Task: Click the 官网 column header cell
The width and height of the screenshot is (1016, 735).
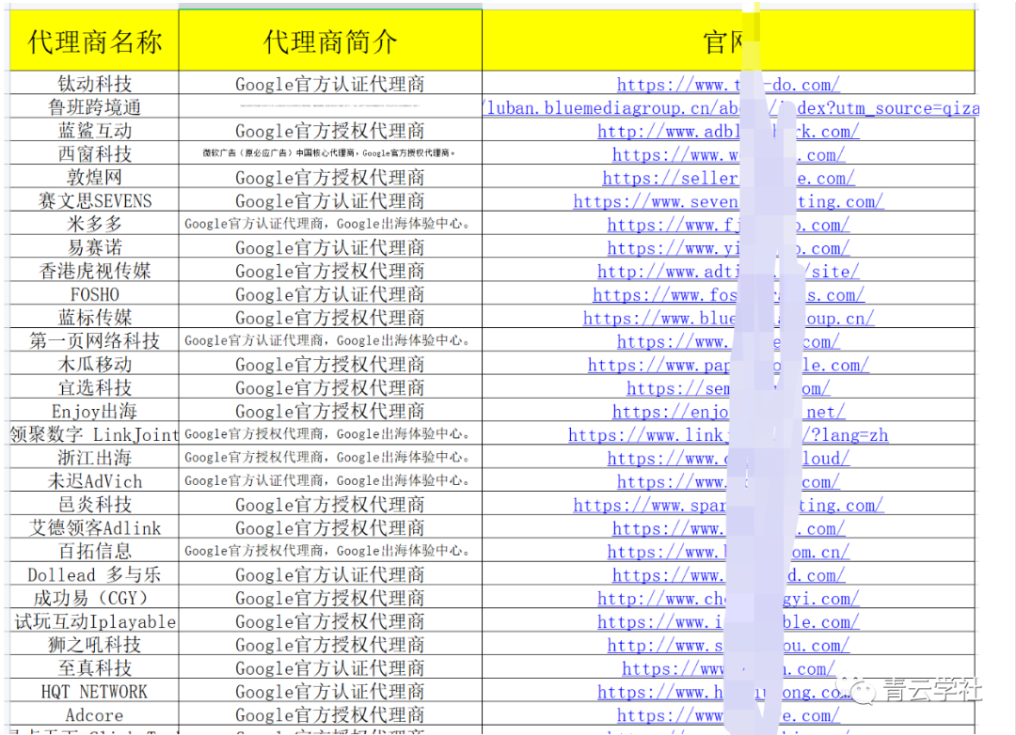Action: 727,41
